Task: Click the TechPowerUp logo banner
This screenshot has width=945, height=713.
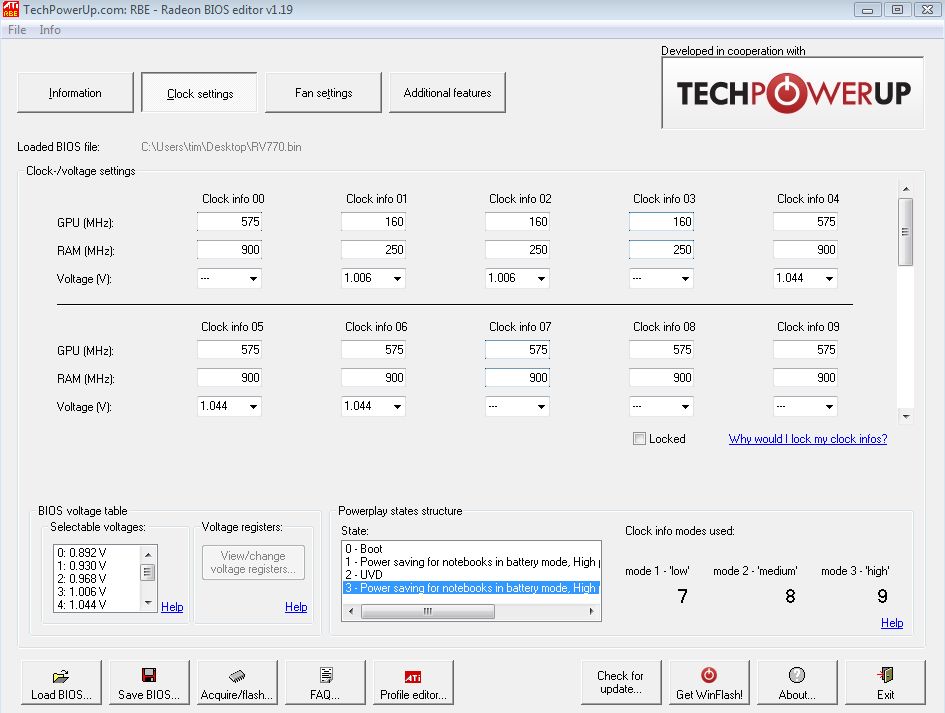Action: point(793,93)
